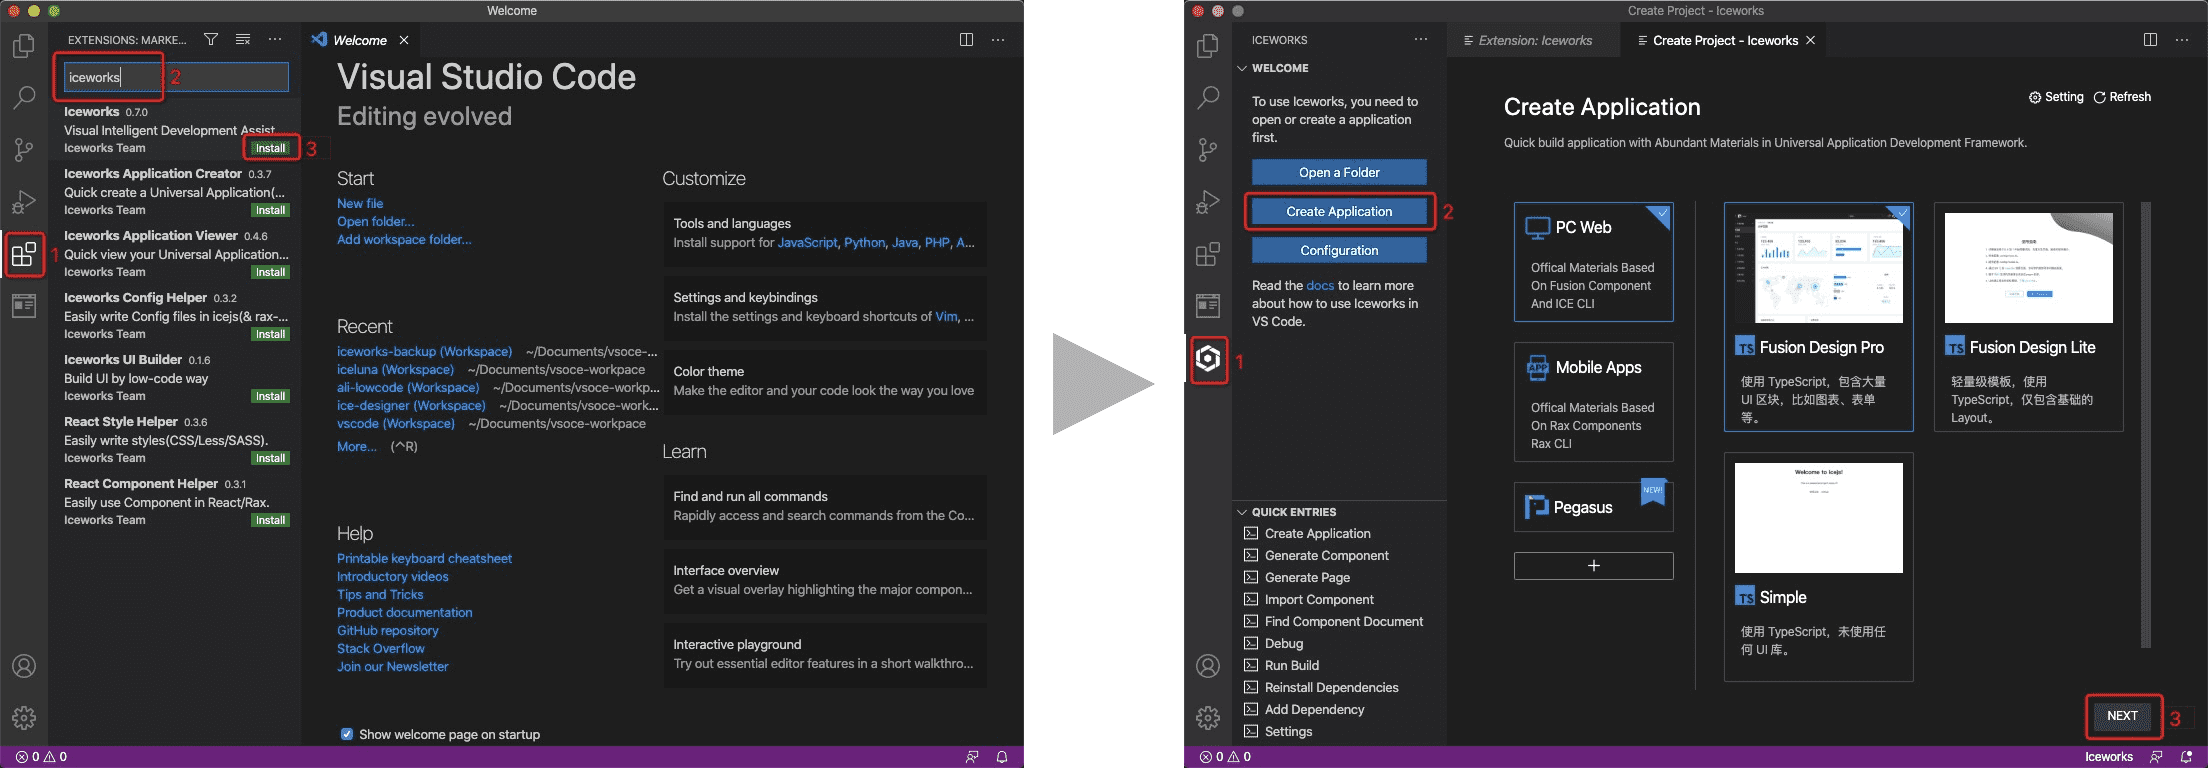
Task: Open Iceworks panel more actions ellipsis
Action: tap(1421, 40)
